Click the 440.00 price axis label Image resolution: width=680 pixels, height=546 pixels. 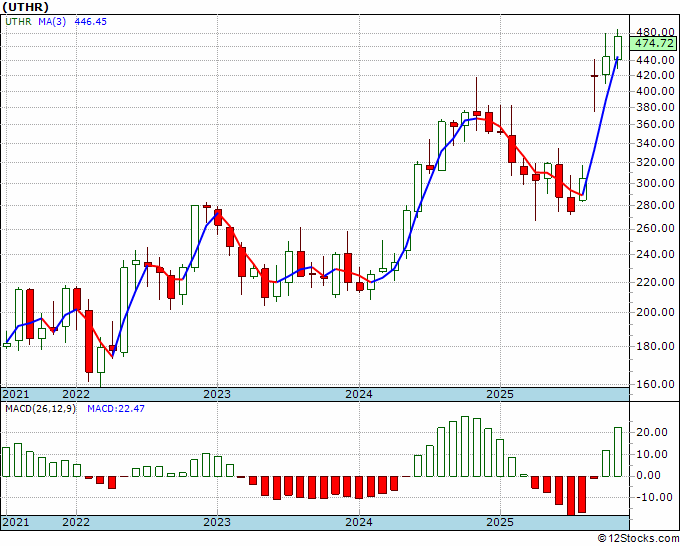pyautogui.click(x=655, y=60)
